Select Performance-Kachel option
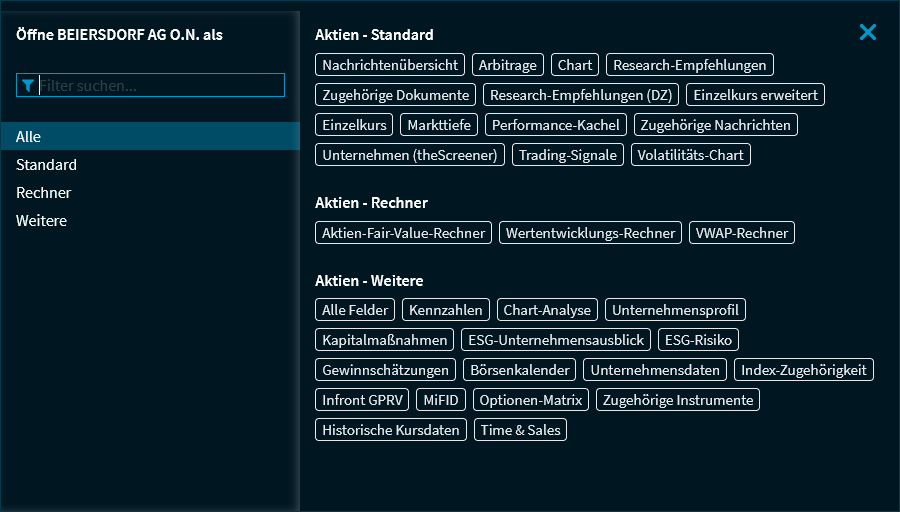This screenshot has width=900, height=512. (x=557, y=125)
